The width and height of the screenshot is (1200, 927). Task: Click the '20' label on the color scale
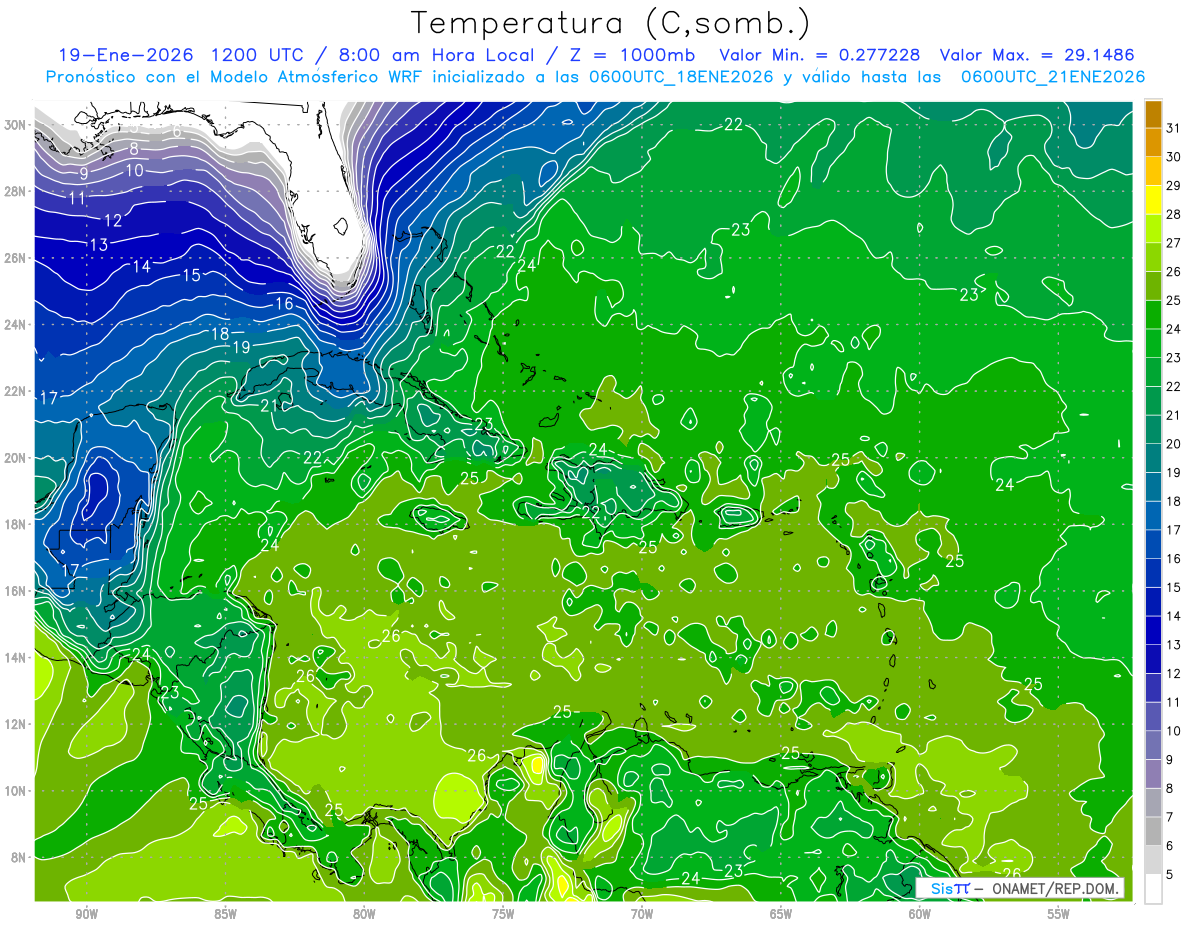coord(1174,443)
